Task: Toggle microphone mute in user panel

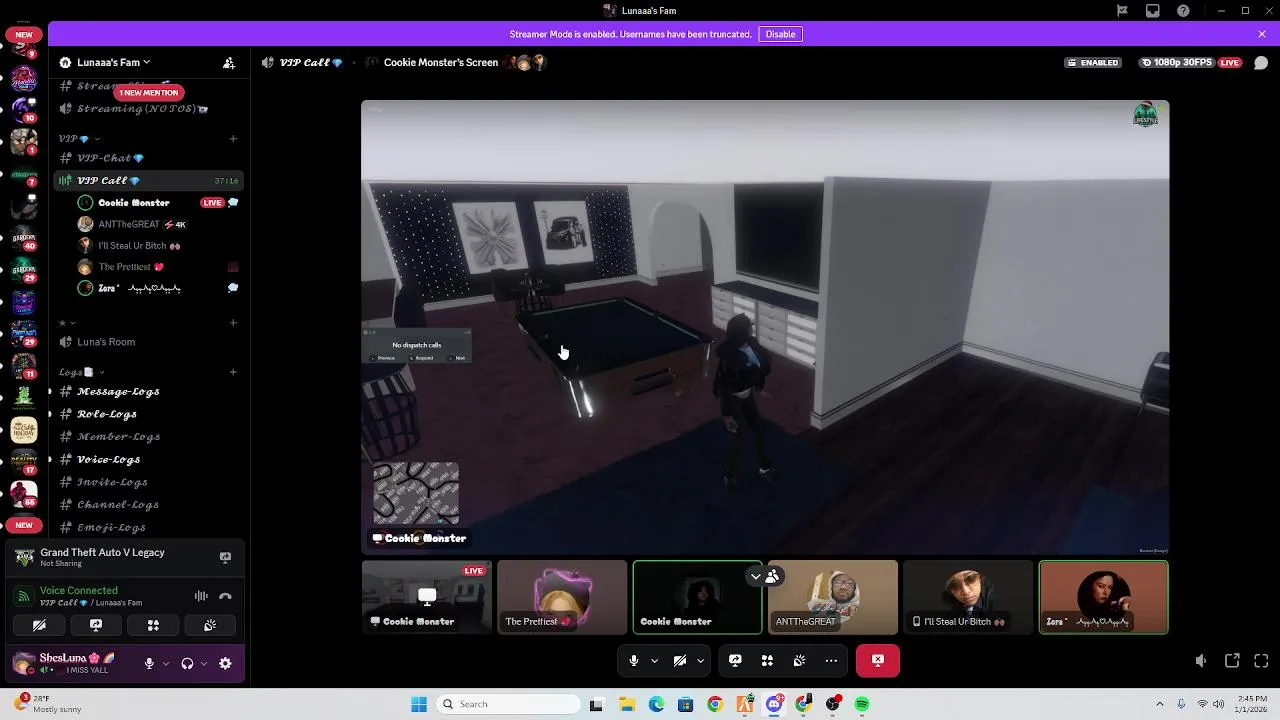Action: [149, 663]
